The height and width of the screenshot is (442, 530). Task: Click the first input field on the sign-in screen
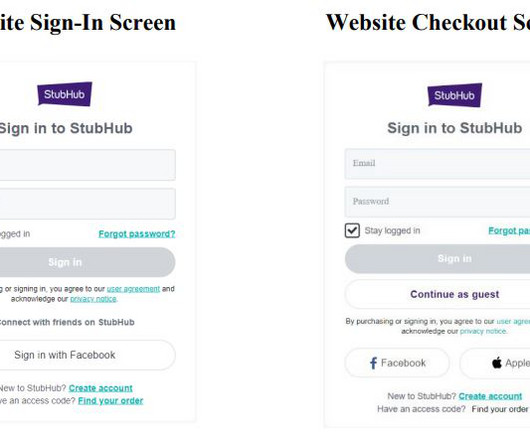tap(87, 165)
